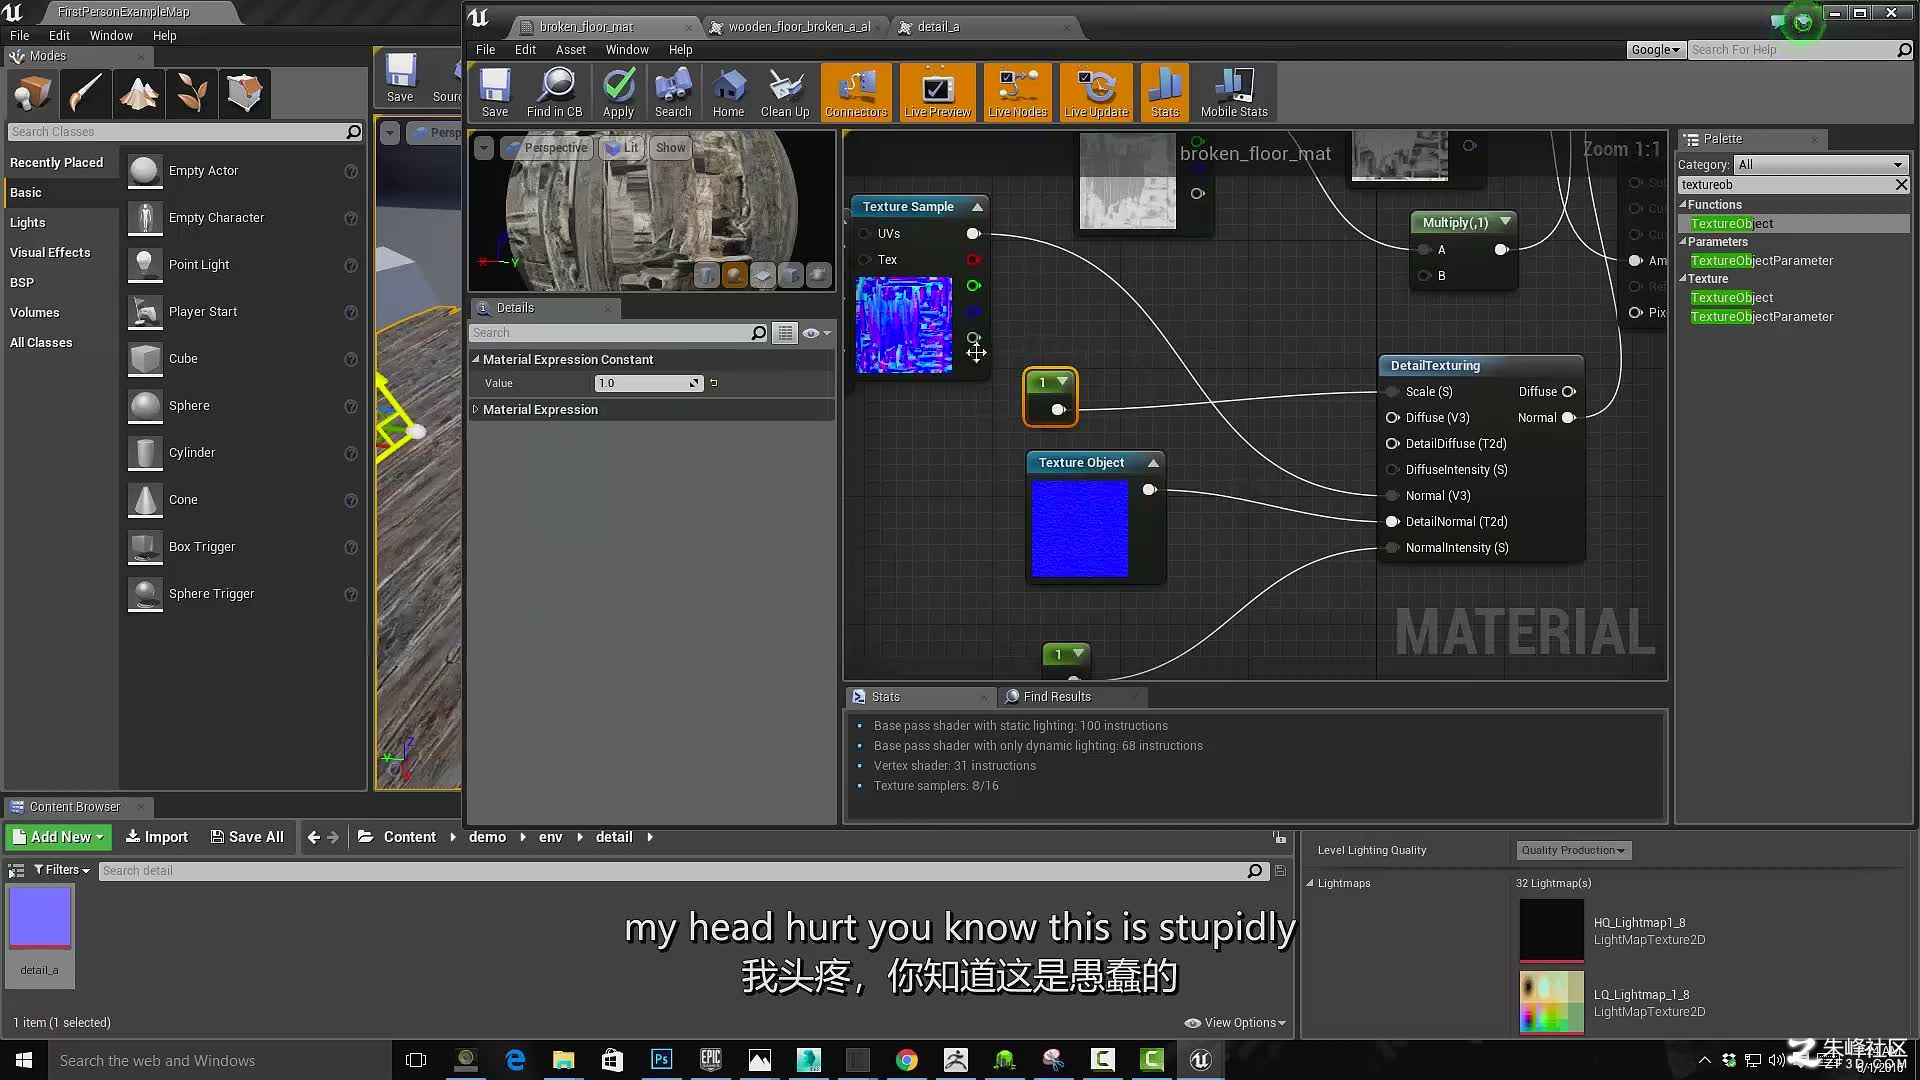Set preview mesh to plane
Image resolution: width=1920 pixels, height=1080 pixels.
763,275
